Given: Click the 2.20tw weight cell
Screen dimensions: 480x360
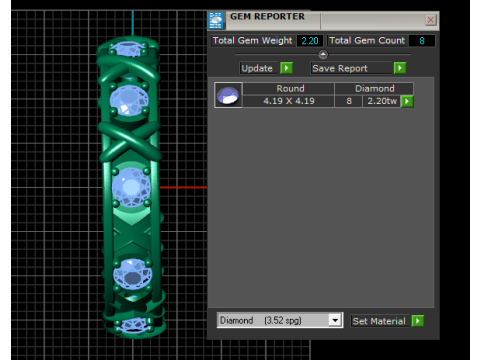Looking at the screenshot, I should click(382, 101).
